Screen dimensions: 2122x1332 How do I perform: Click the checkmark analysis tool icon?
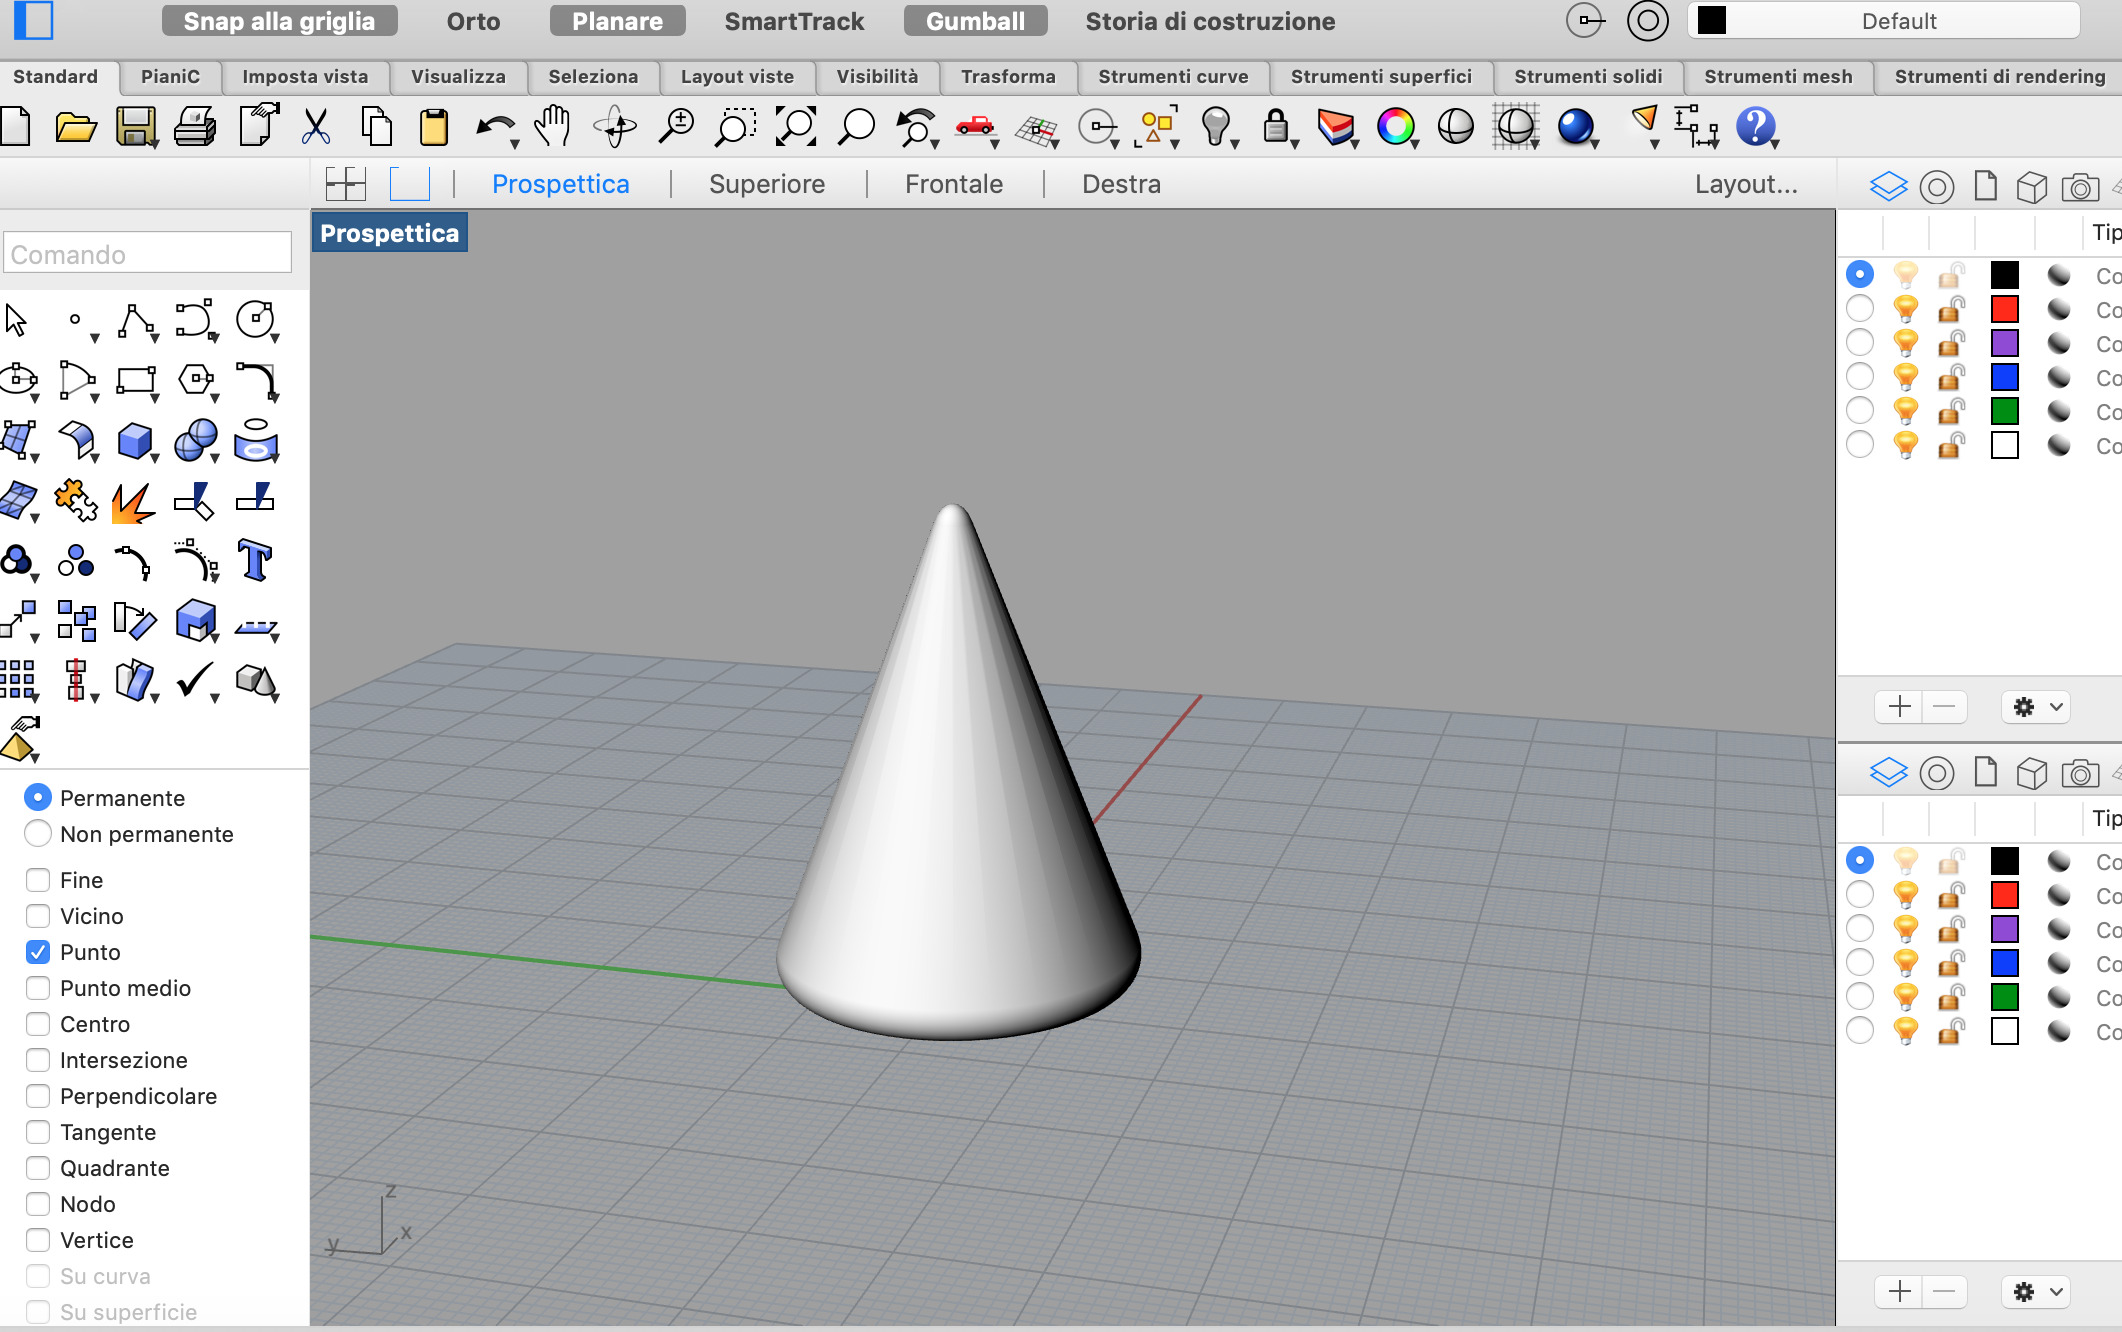(x=195, y=680)
